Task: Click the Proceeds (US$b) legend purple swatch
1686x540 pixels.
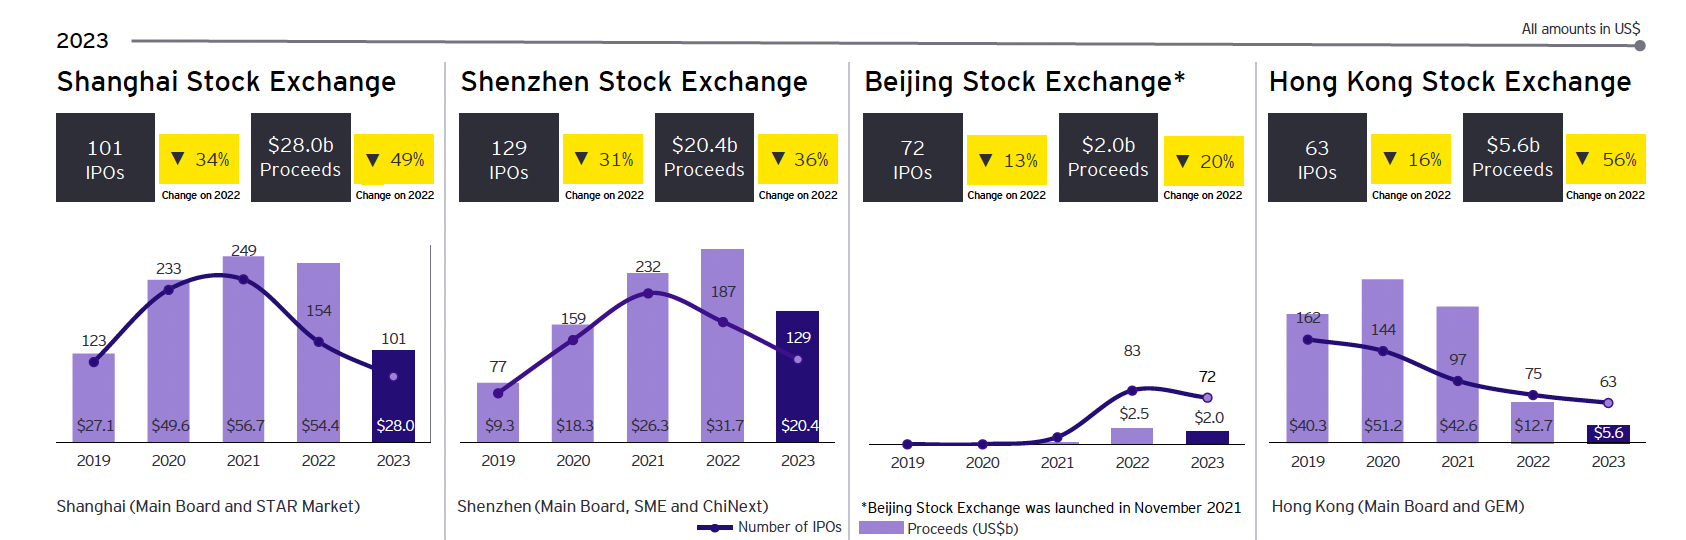Action: pos(881,528)
